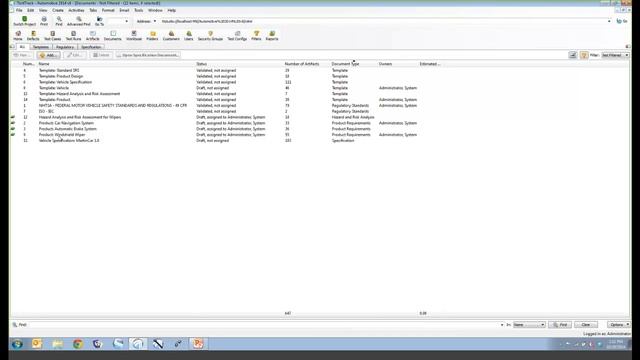Open Find from the top toolbar
Screen dimensions: 640x360
[59, 21]
